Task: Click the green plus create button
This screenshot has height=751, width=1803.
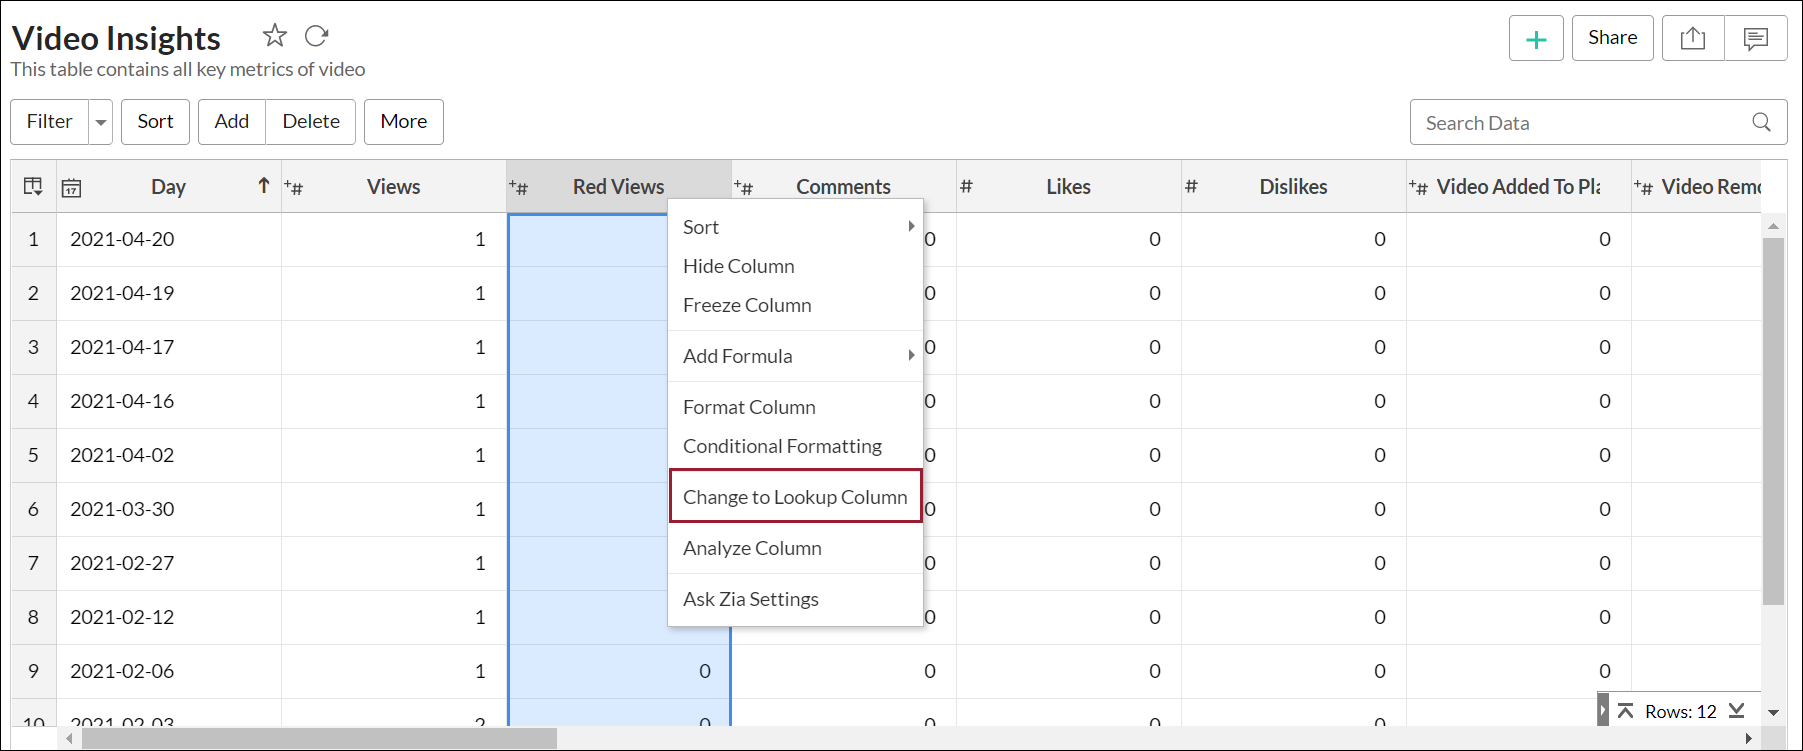Action: 1535,39
